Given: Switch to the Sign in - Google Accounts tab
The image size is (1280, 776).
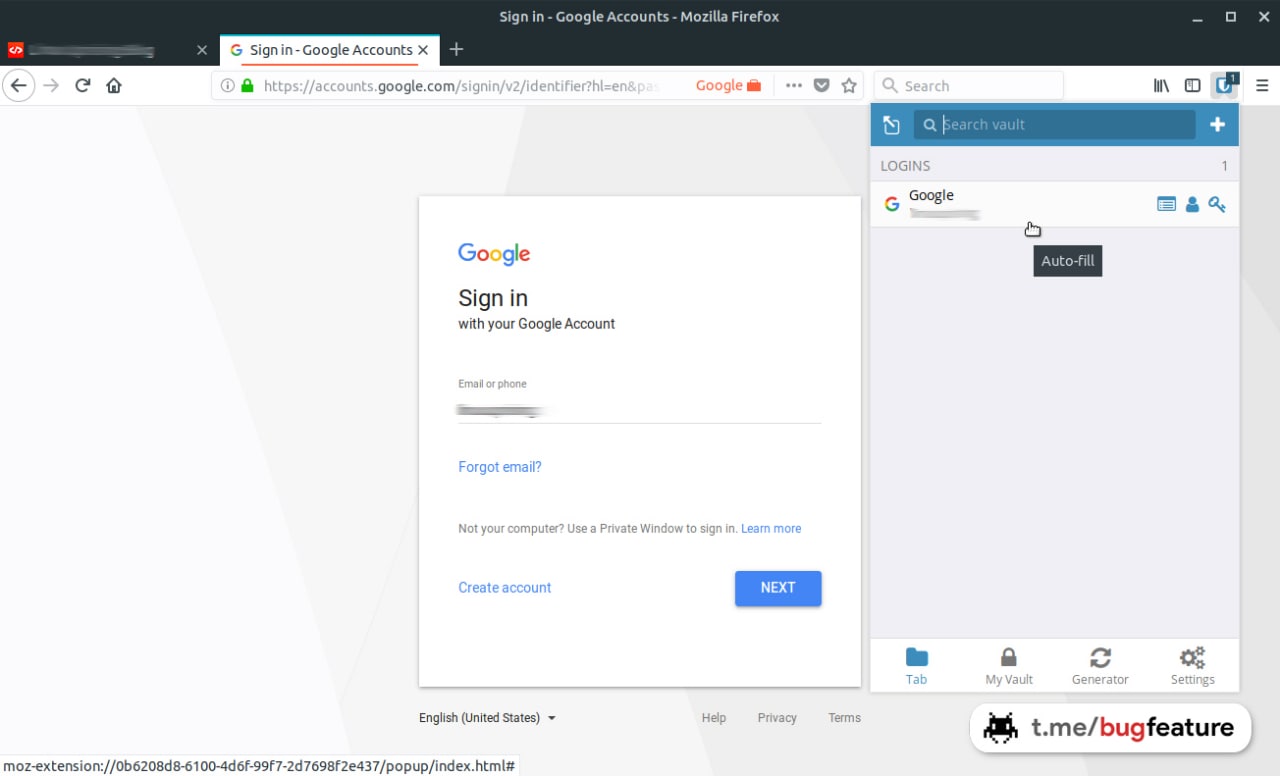Looking at the screenshot, I should 330,49.
